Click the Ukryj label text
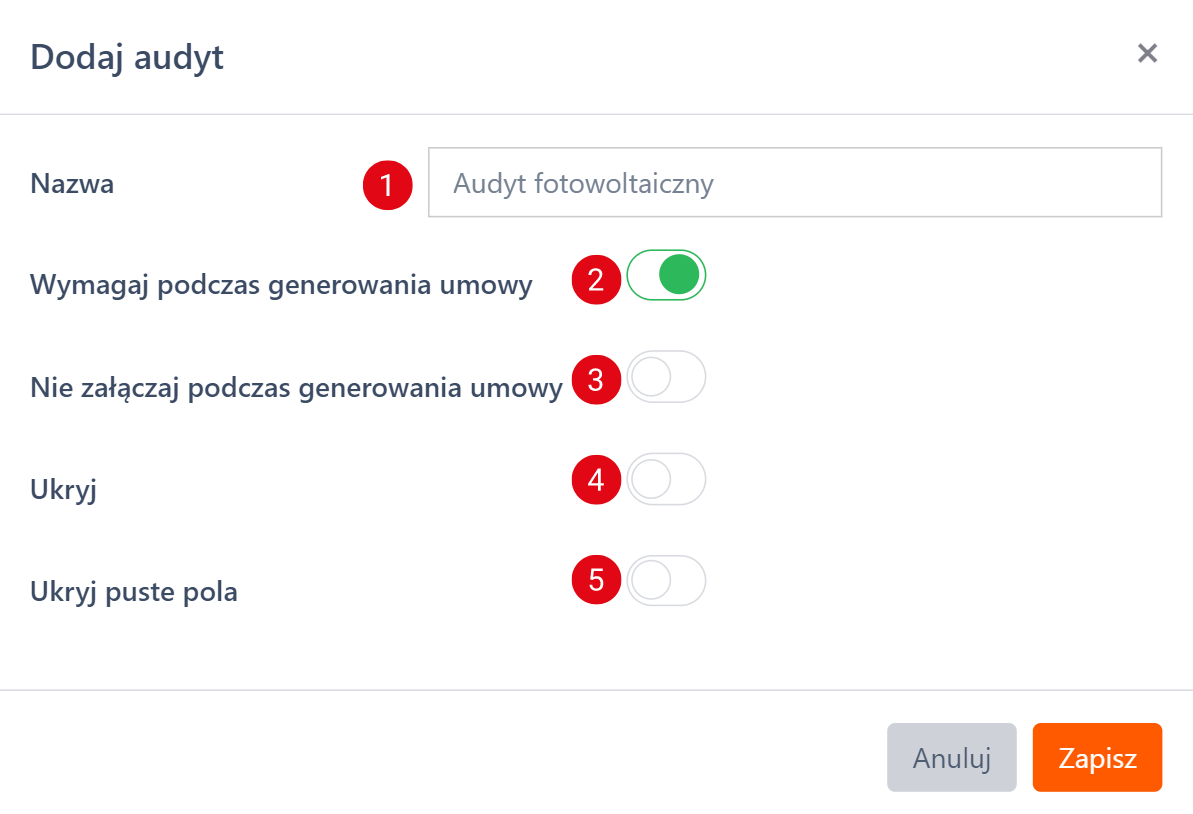 pos(63,490)
